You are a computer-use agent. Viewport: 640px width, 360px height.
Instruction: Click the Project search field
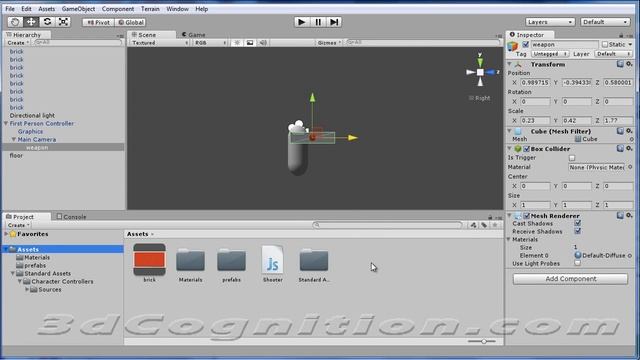(388, 225)
